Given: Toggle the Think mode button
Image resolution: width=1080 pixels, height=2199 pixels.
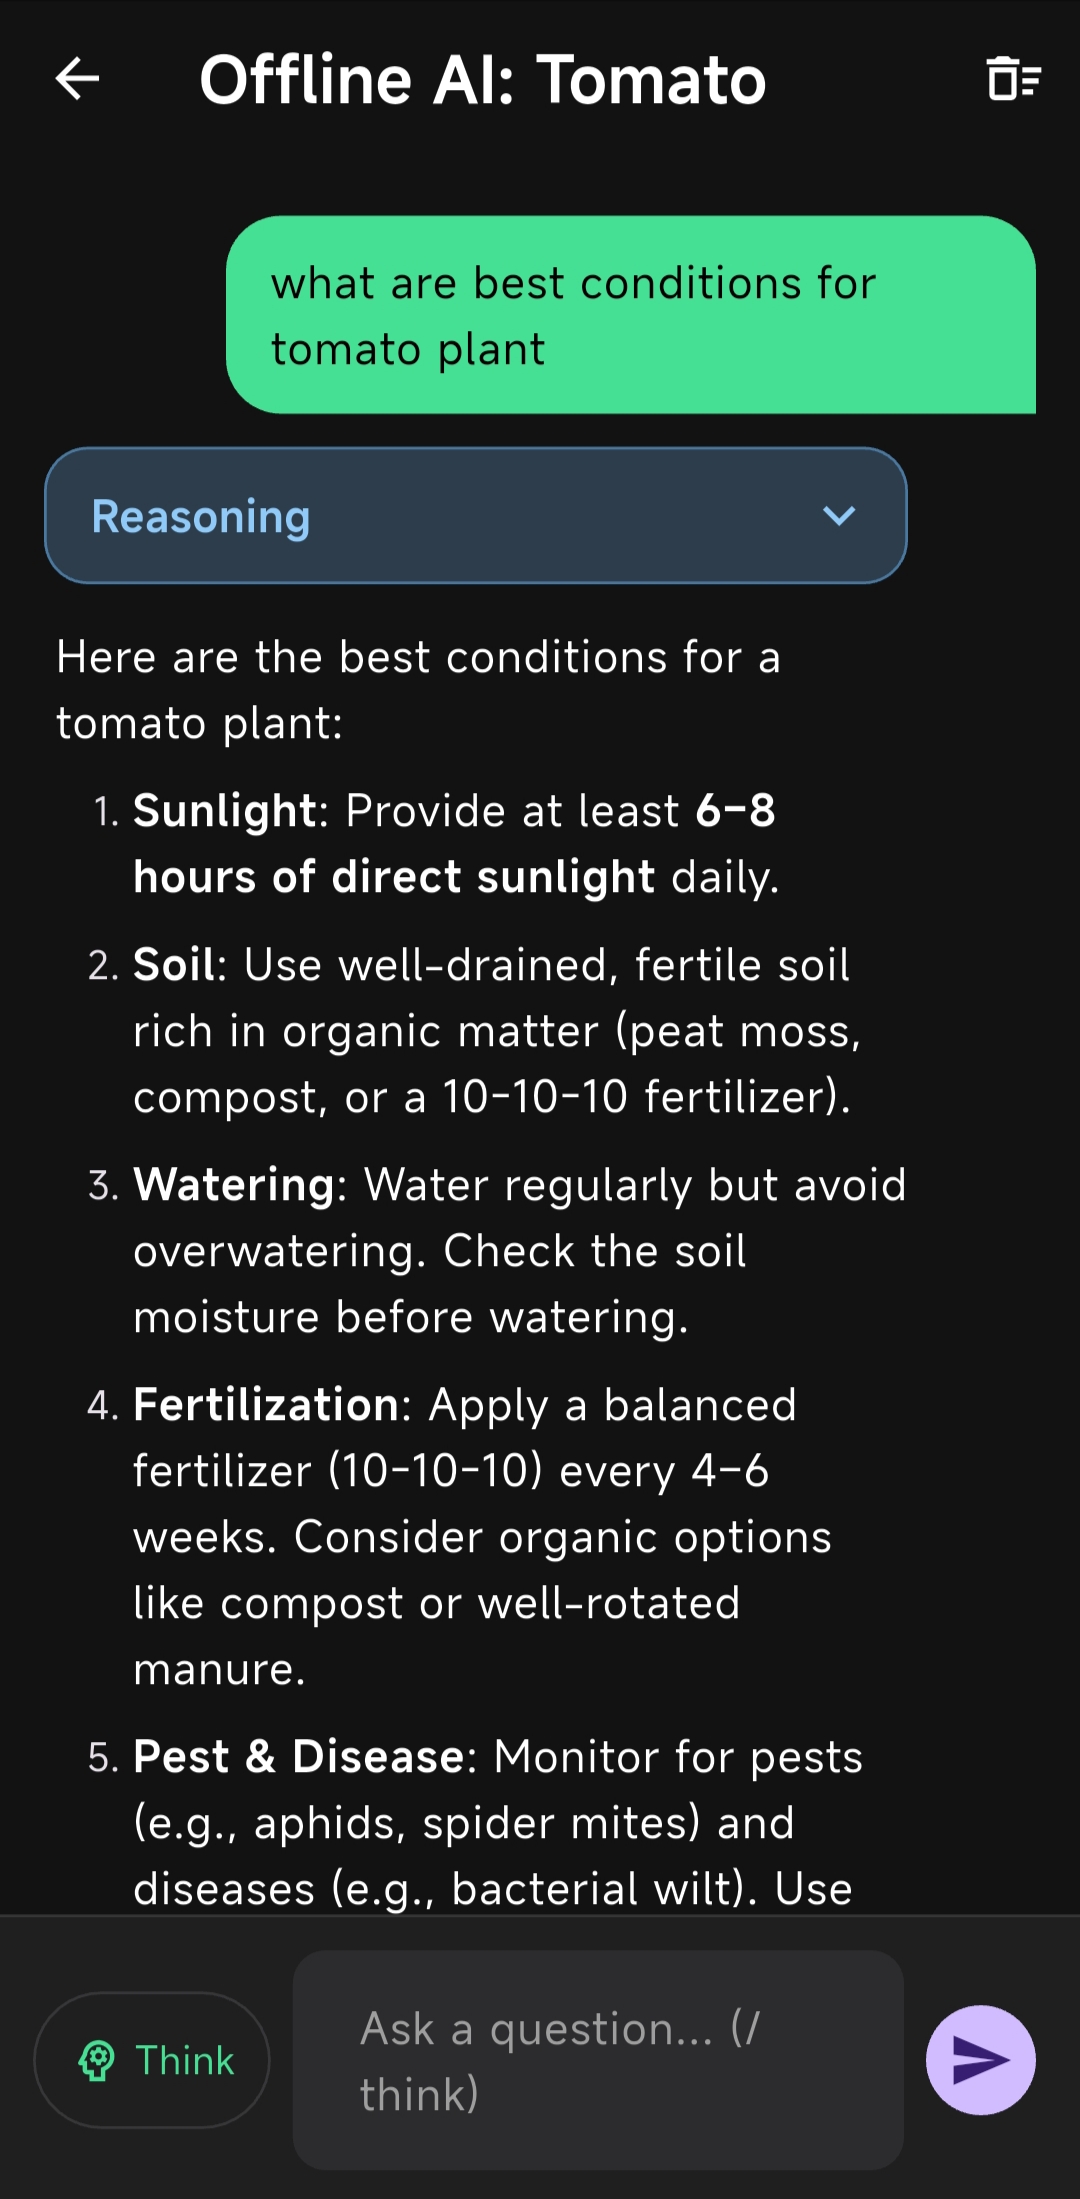Looking at the screenshot, I should pyautogui.click(x=152, y=2060).
